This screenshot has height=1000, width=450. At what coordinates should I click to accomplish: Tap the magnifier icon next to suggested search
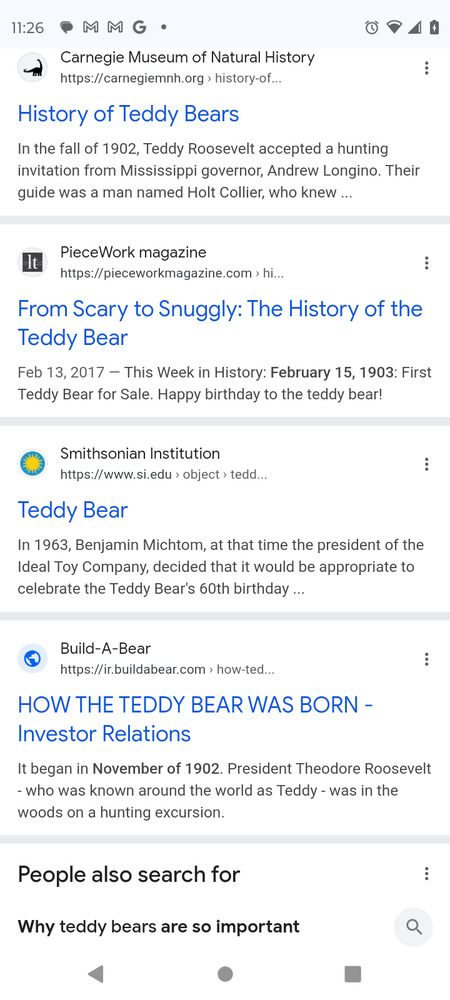tap(414, 927)
